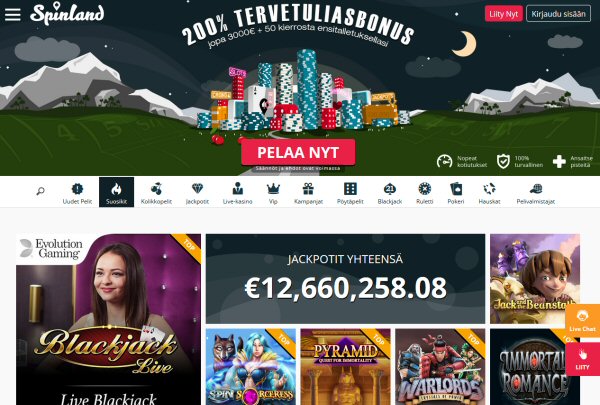The image size is (600, 405).
Task: Open Live Chat widget
Action: click(582, 320)
